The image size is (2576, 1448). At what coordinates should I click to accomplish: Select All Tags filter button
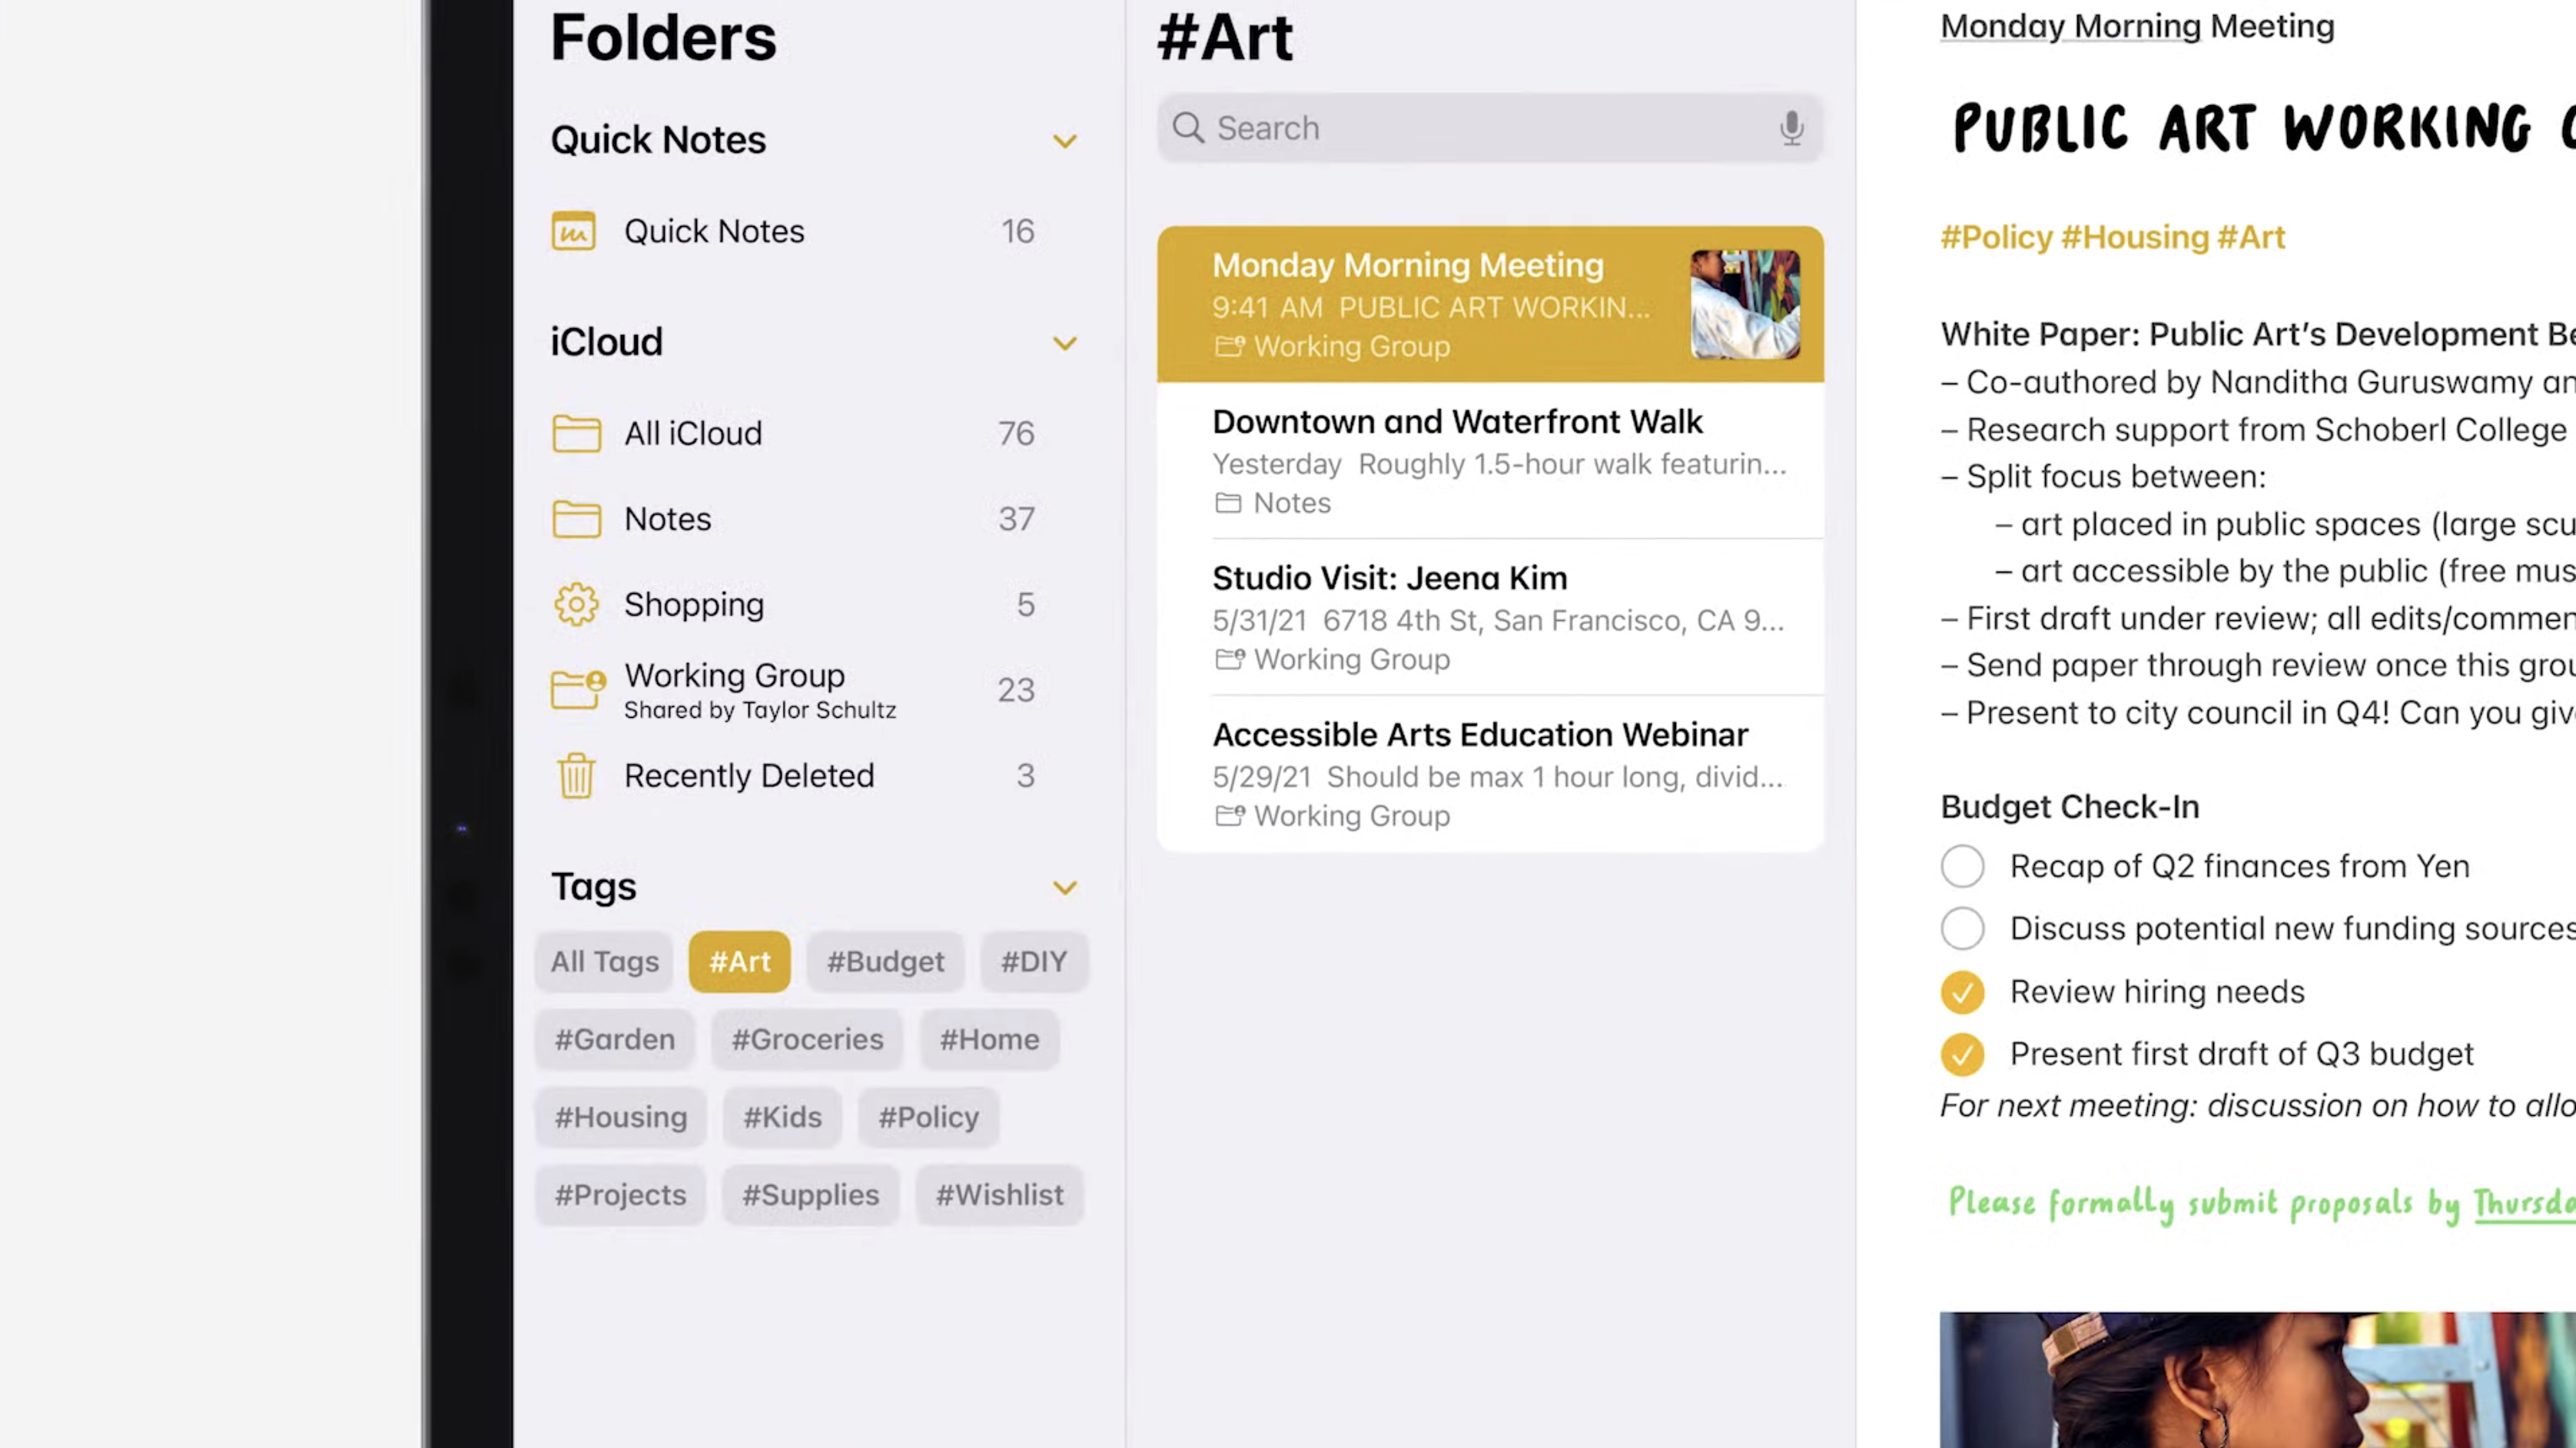tap(605, 959)
